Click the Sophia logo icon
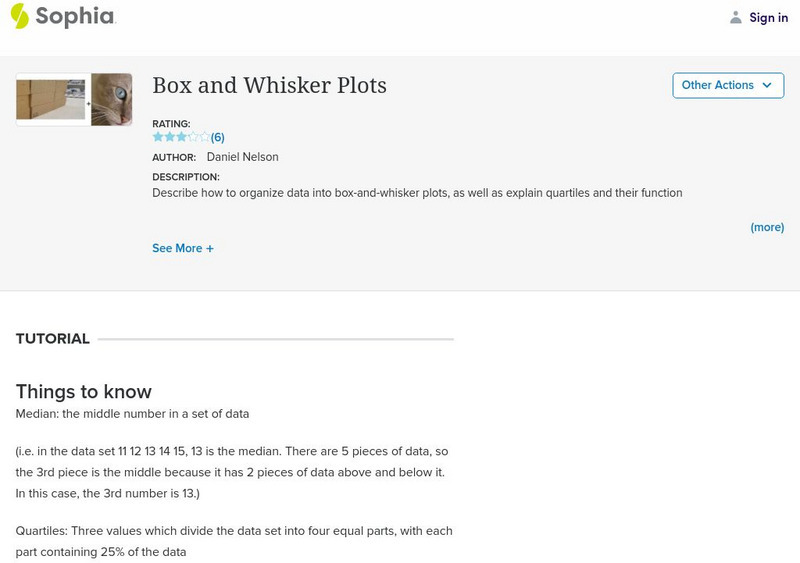Screen dimensions: 800x563 pyautogui.click(x=20, y=16)
